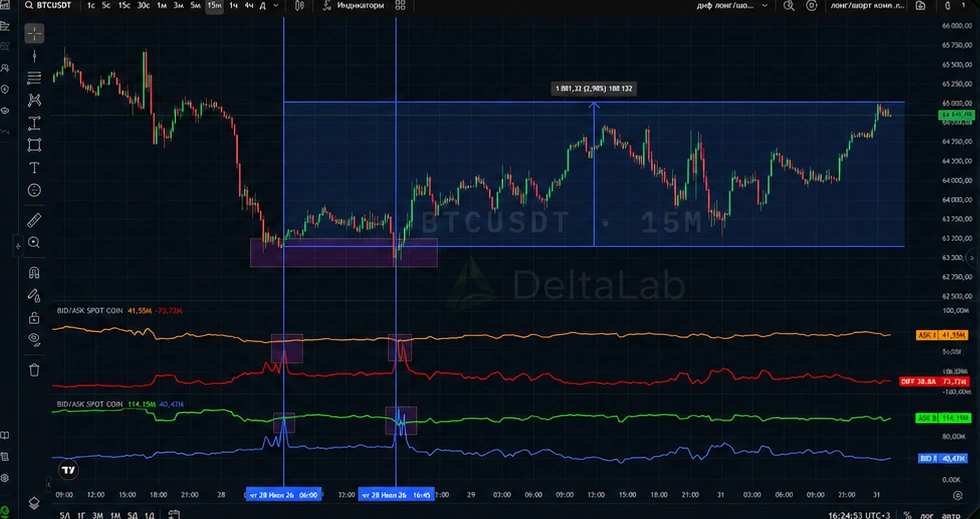Image resolution: width=980 pixels, height=519 pixels.
Task: Select the forecast and measurement tool
Action: point(34,123)
